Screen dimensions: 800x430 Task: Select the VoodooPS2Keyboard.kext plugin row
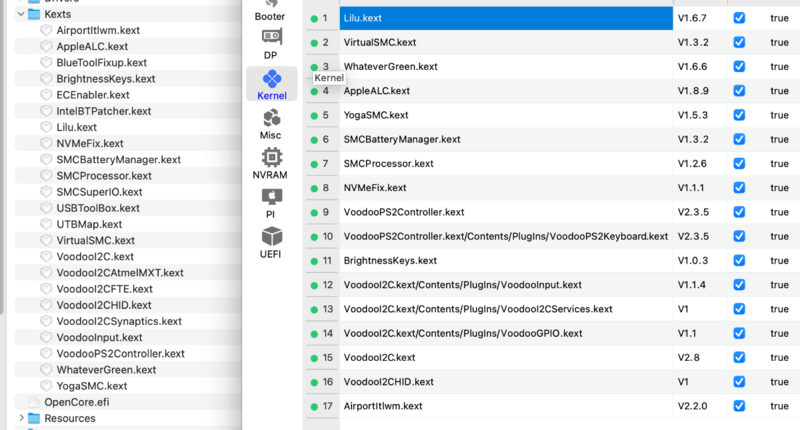(506, 236)
